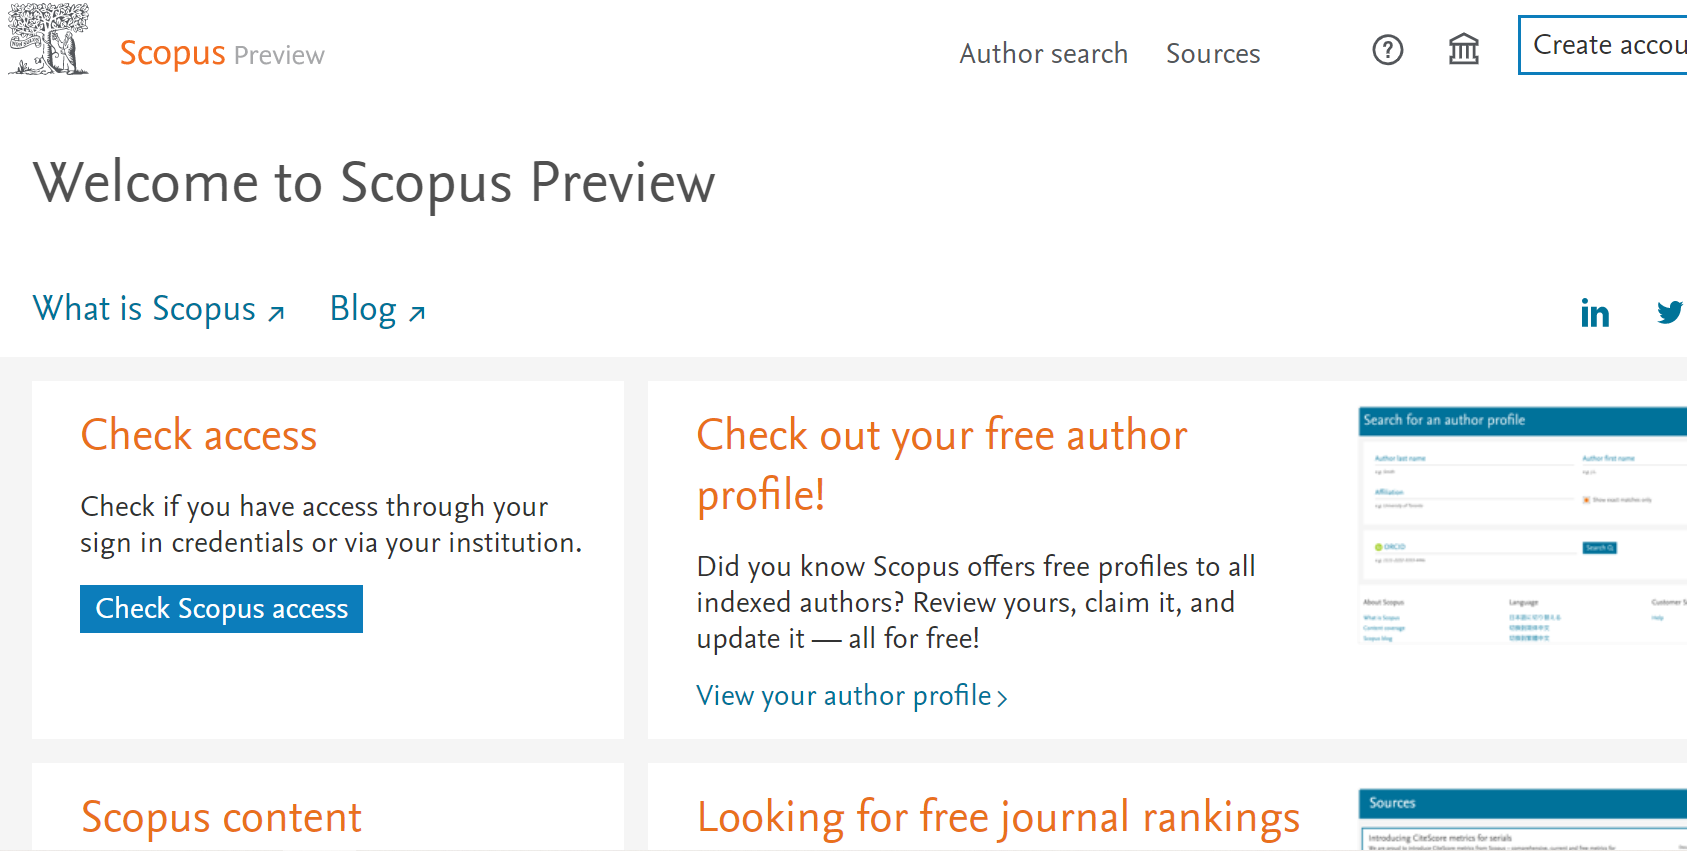The height and width of the screenshot is (851, 1687).
Task: Click the Check access heading
Action: click(x=199, y=435)
